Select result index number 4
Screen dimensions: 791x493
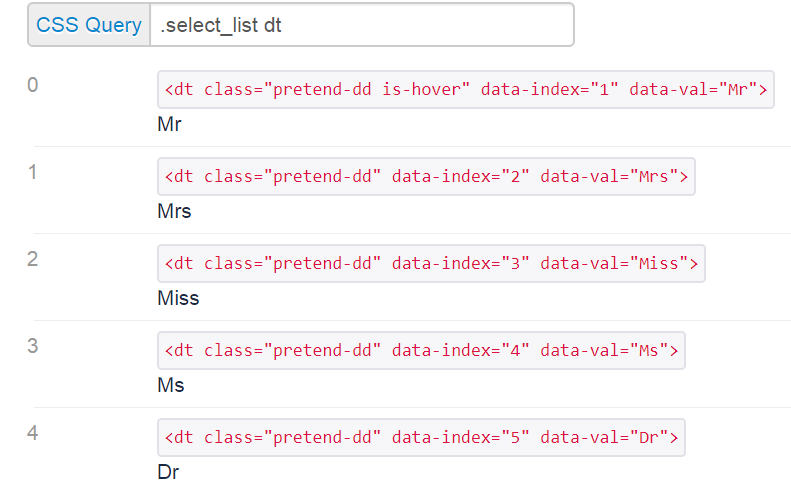(x=33, y=434)
